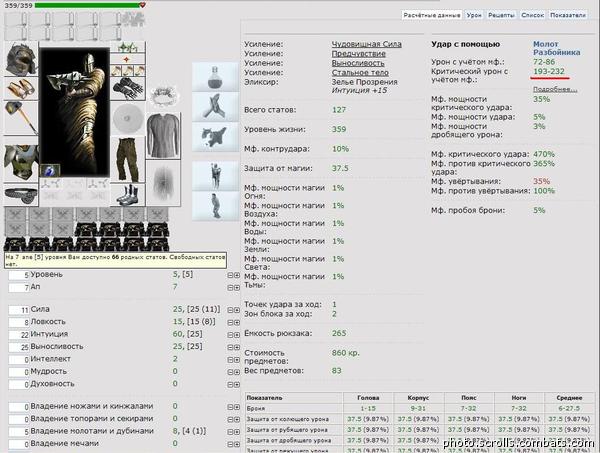
Task: Click the potion flask elixir icon
Action: (x=215, y=77)
